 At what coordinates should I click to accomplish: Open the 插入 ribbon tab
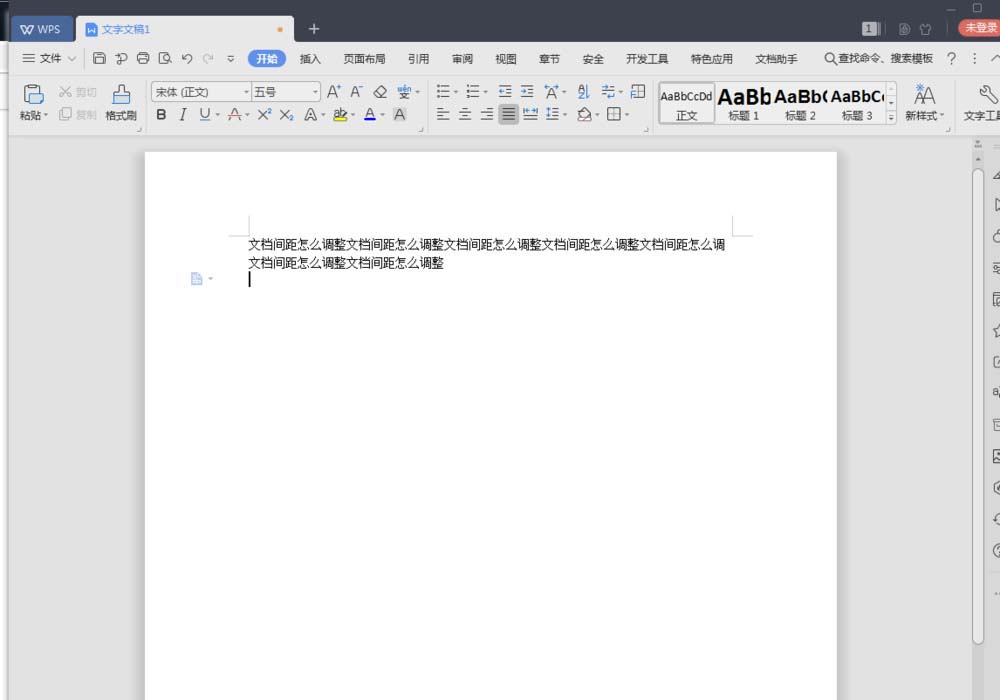pyautogui.click(x=310, y=59)
